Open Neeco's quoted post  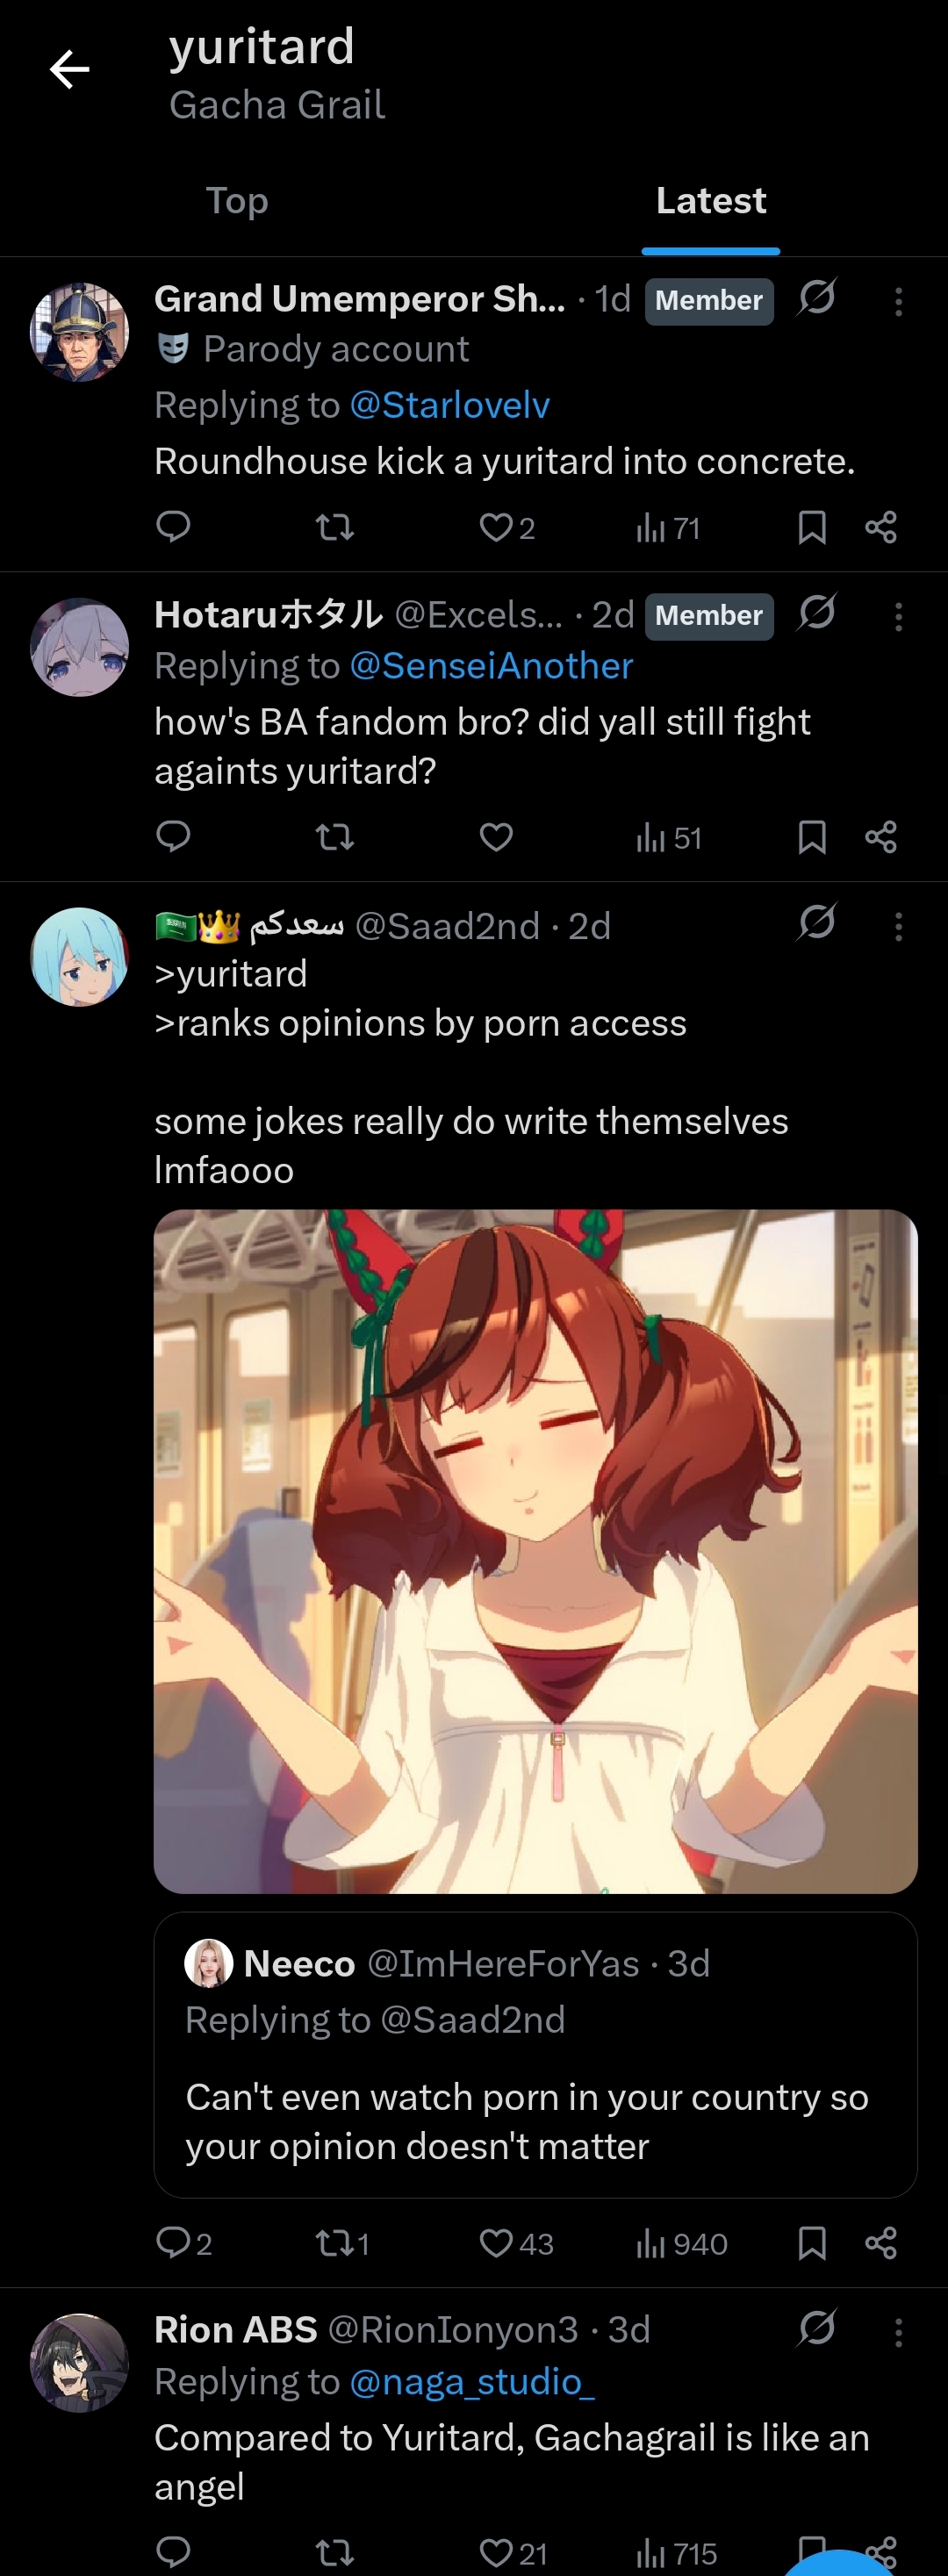535,2055
